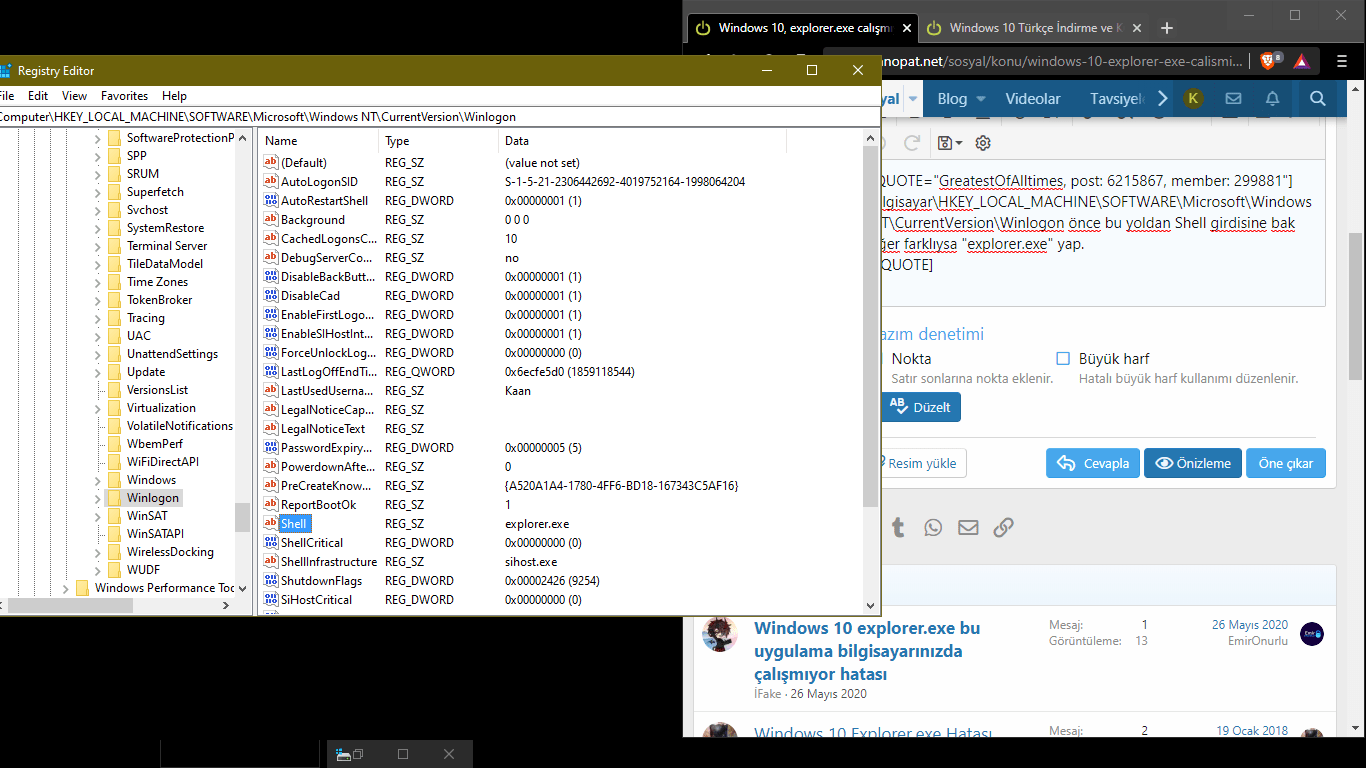Share thread via email envelope icon

click(968, 527)
